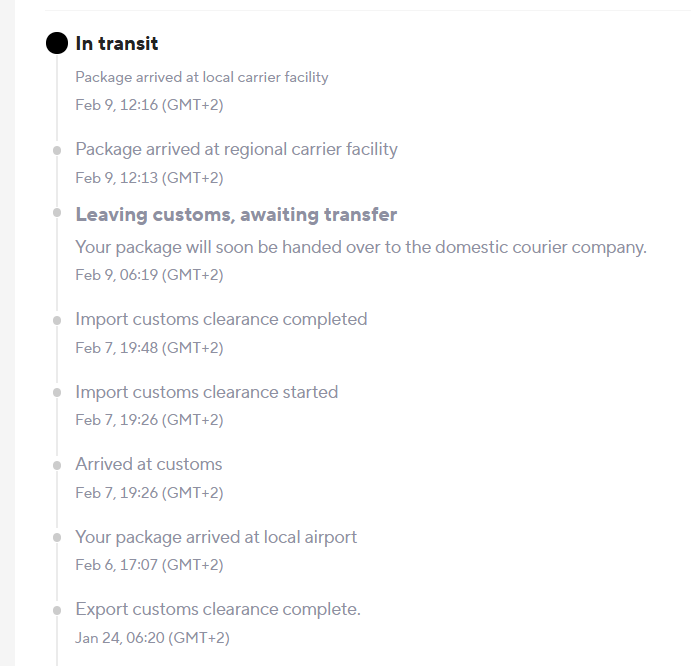Click the arrived at local airport dot
This screenshot has width=691, height=666.
pyautogui.click(x=57, y=538)
